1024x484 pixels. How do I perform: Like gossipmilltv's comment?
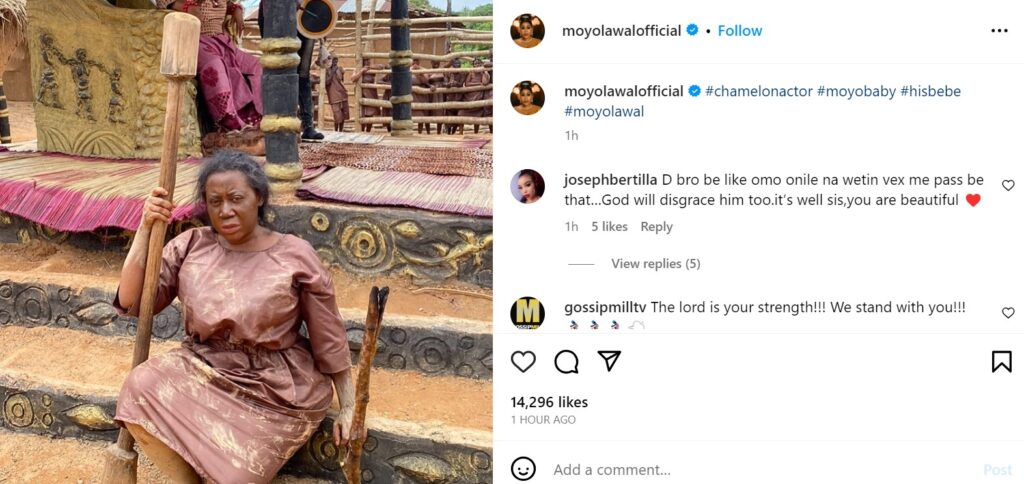coord(1008,313)
